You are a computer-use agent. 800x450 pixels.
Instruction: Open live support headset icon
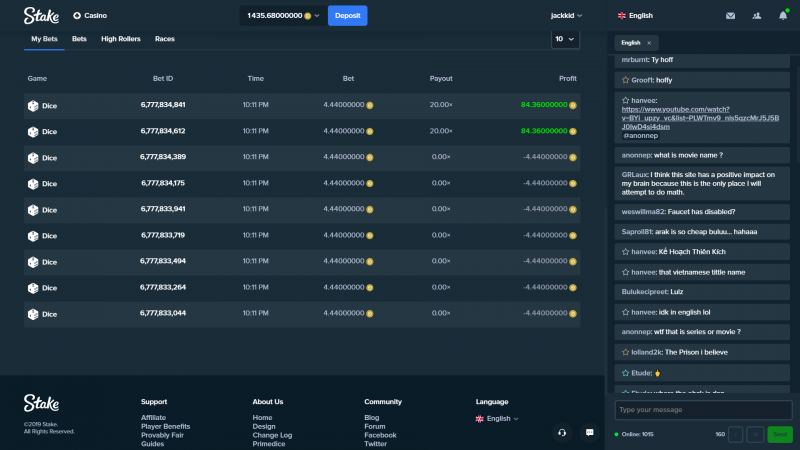click(x=562, y=433)
